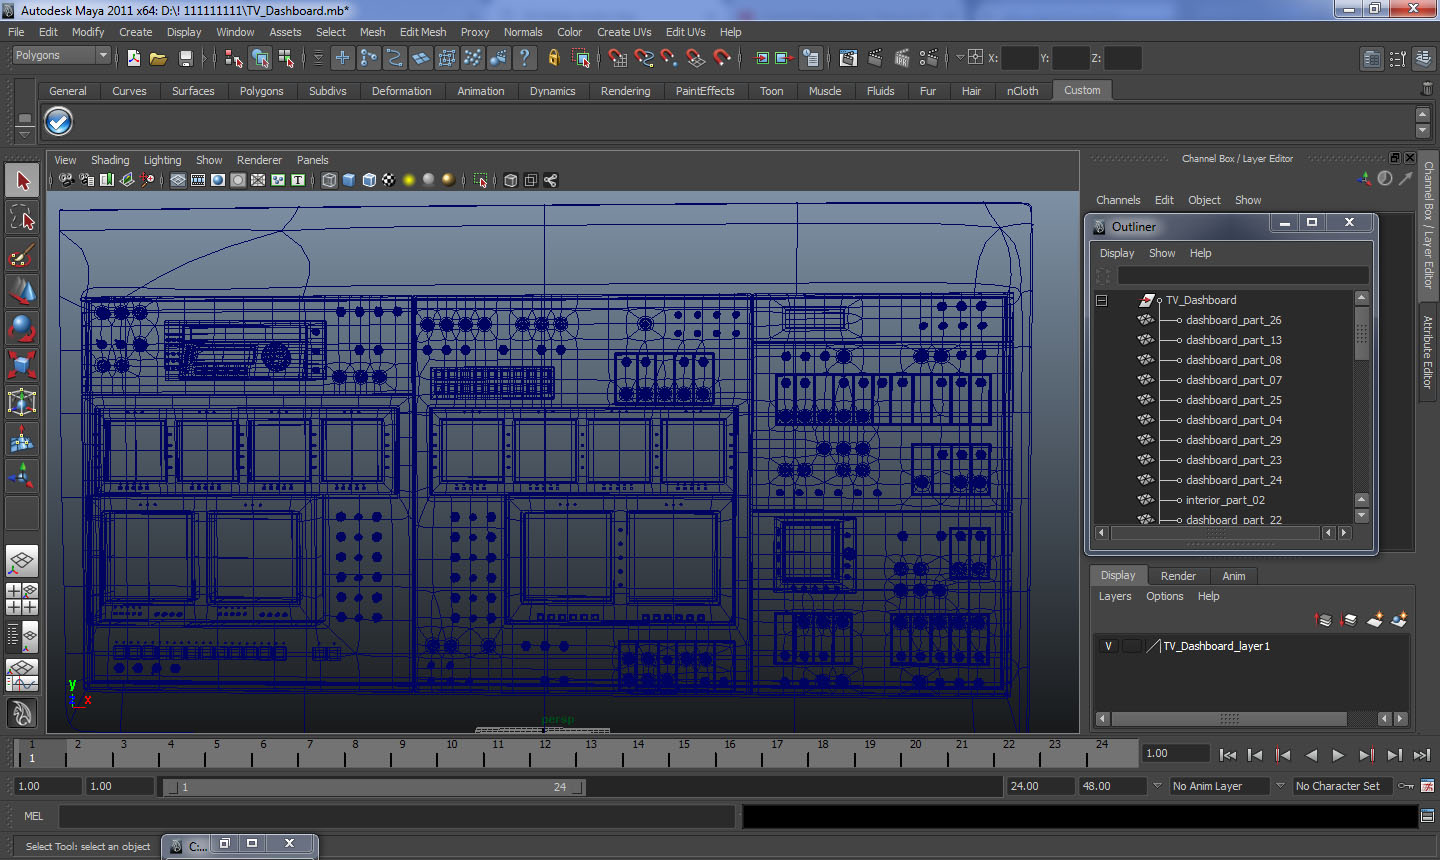Activate the Universal Manipulator tool
The width and height of the screenshot is (1440, 860).
[x=22, y=402]
